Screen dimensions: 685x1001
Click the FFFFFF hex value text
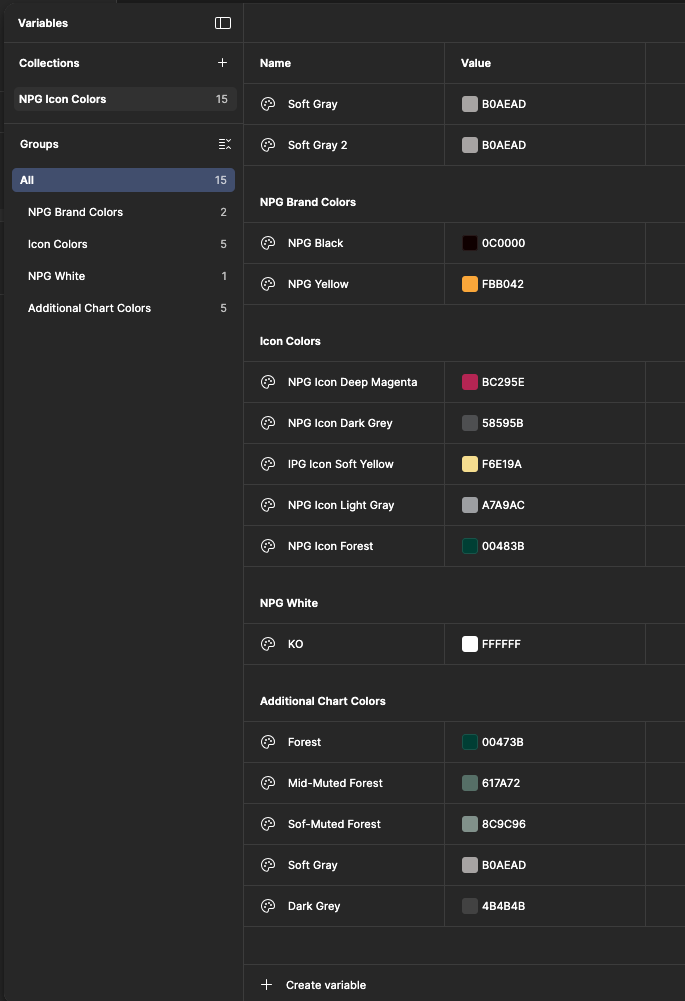click(x=501, y=644)
